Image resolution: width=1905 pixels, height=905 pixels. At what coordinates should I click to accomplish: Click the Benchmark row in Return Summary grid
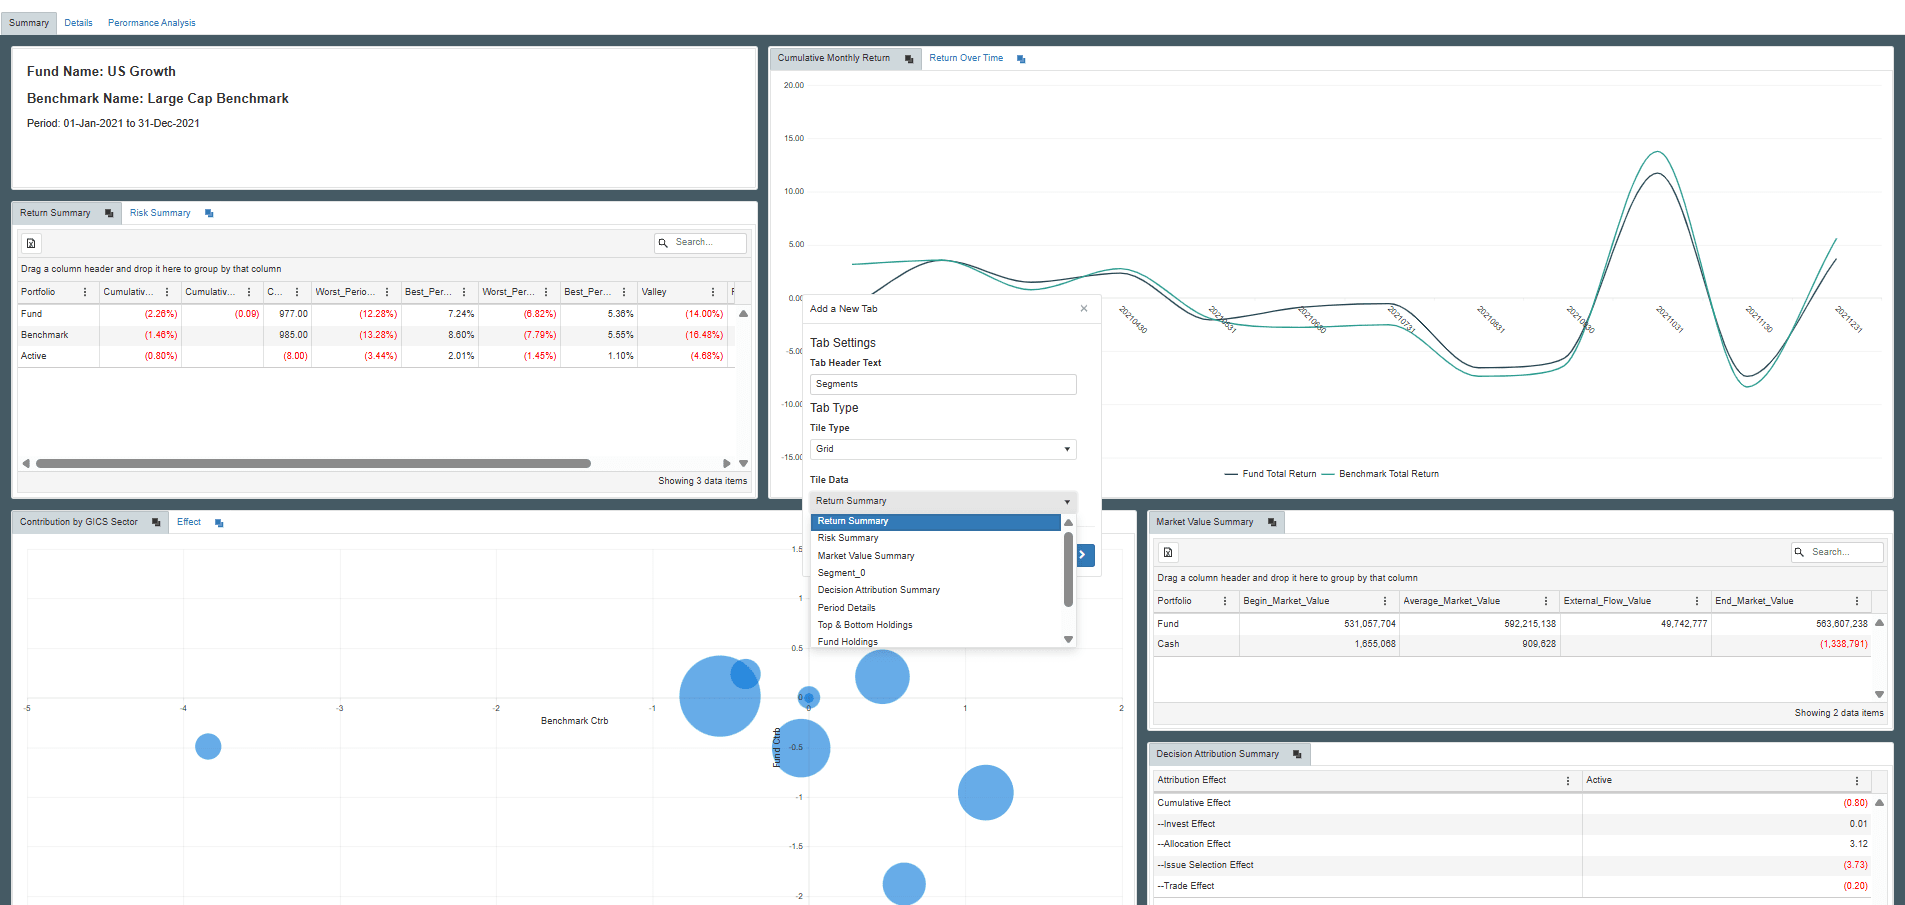(376, 335)
